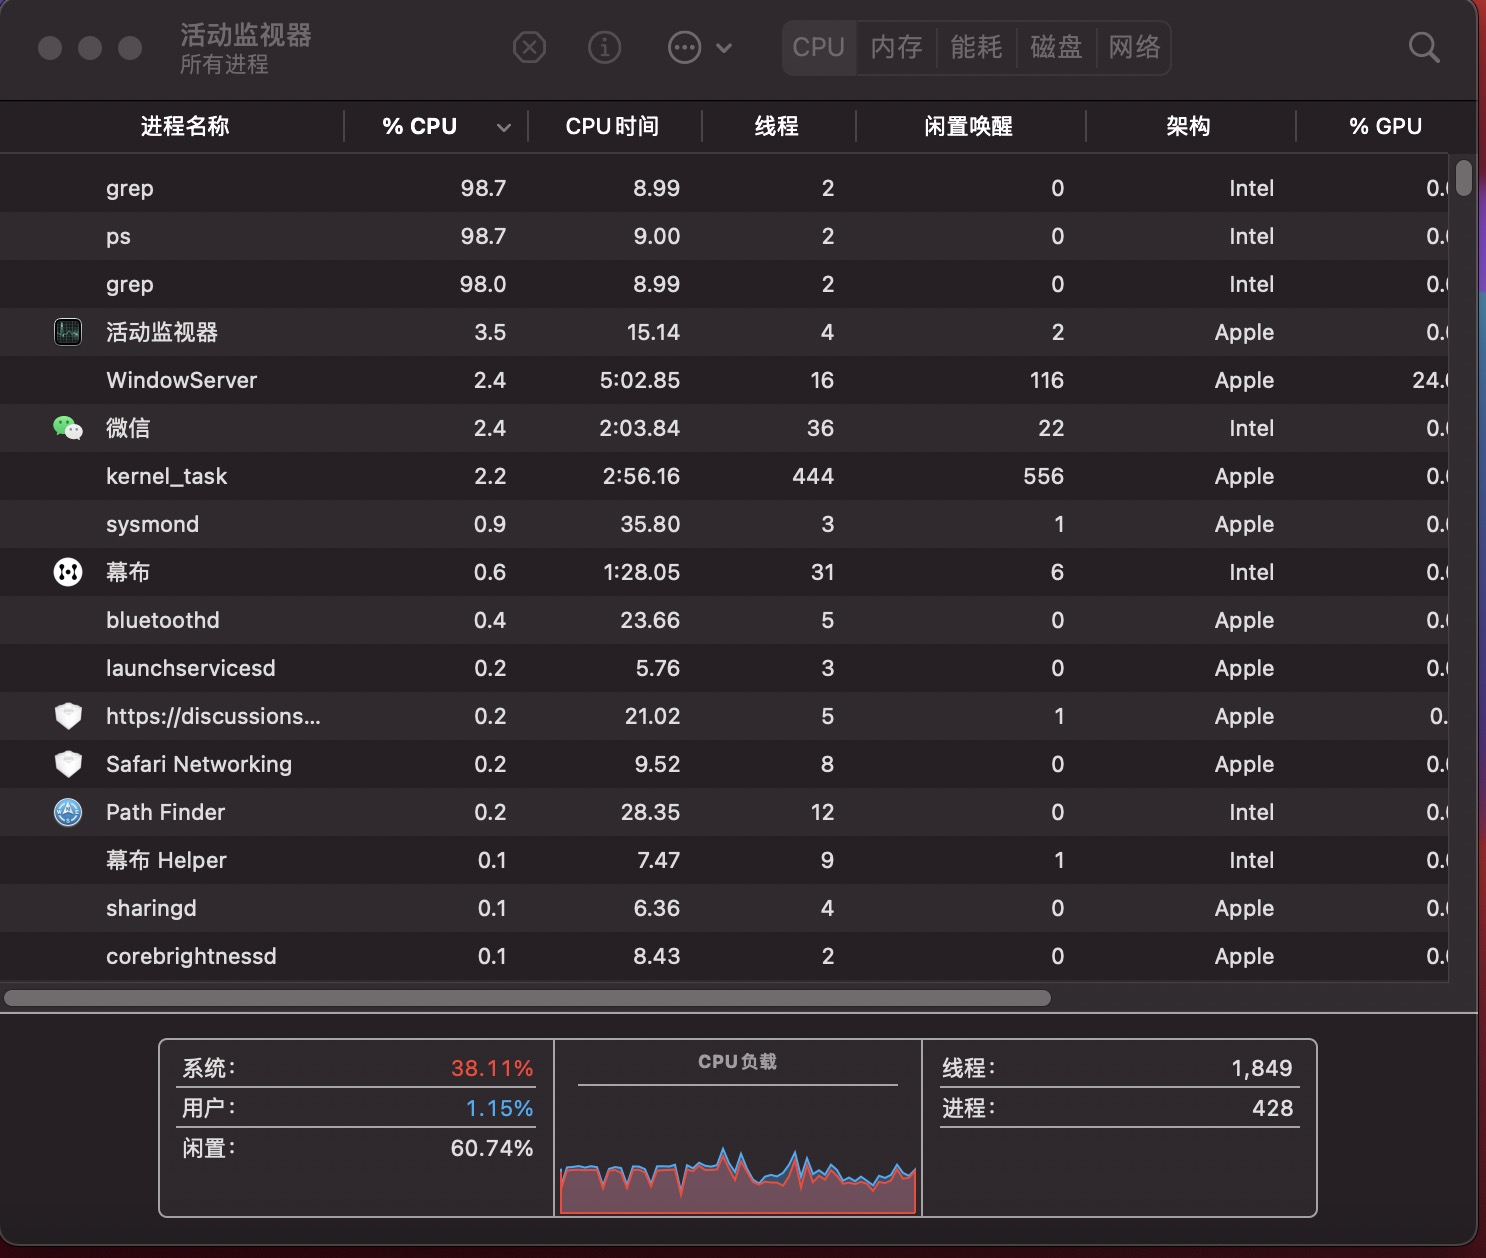Image resolution: width=1486 pixels, height=1258 pixels.
Task: Toggle % CPU column sort order arrow
Action: [504, 127]
